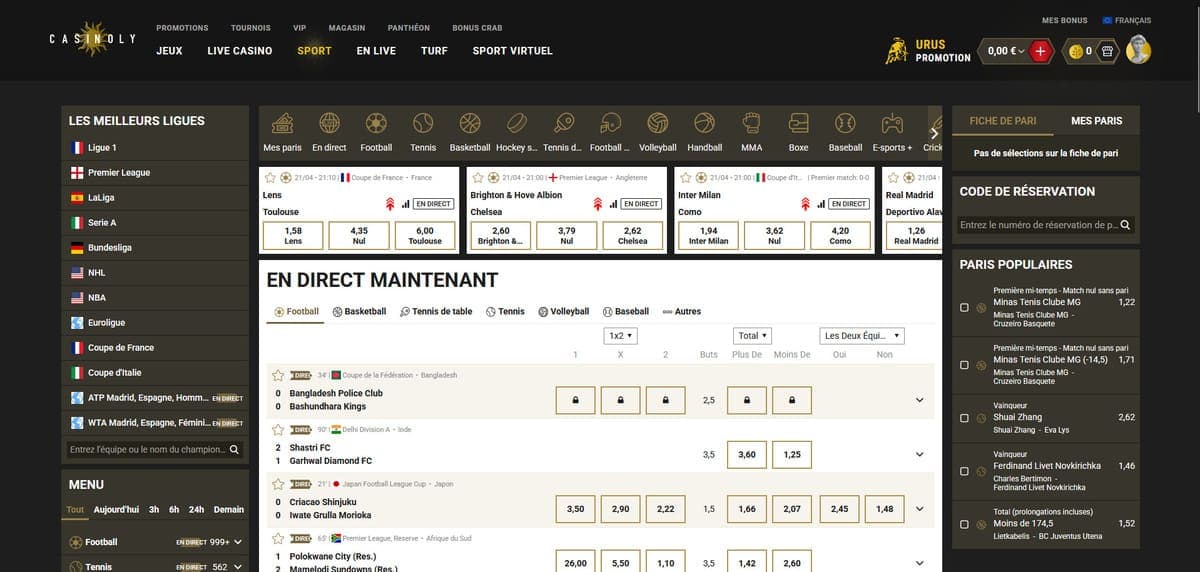
Task: Open the Total market dropdown
Action: point(752,336)
